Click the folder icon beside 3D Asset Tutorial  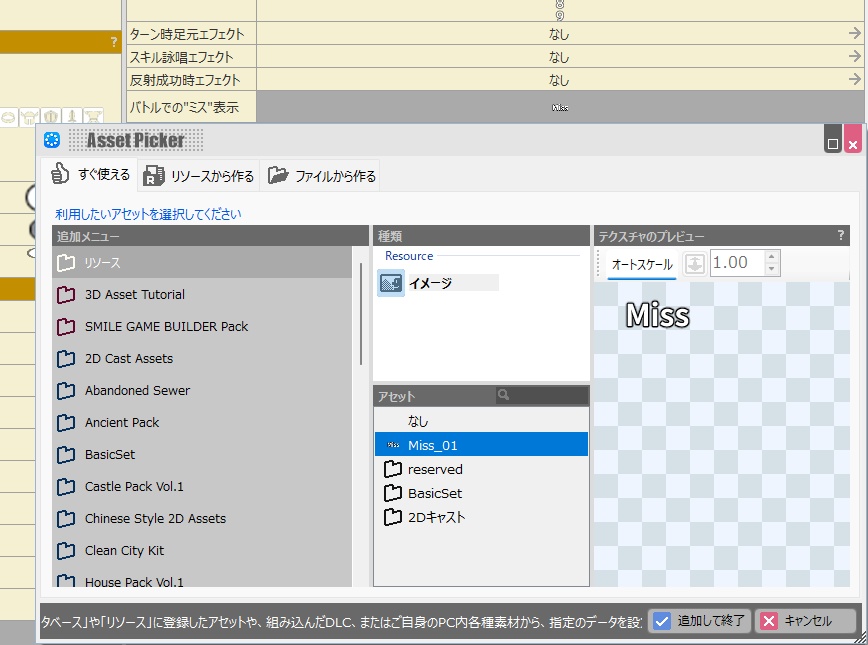click(66, 295)
